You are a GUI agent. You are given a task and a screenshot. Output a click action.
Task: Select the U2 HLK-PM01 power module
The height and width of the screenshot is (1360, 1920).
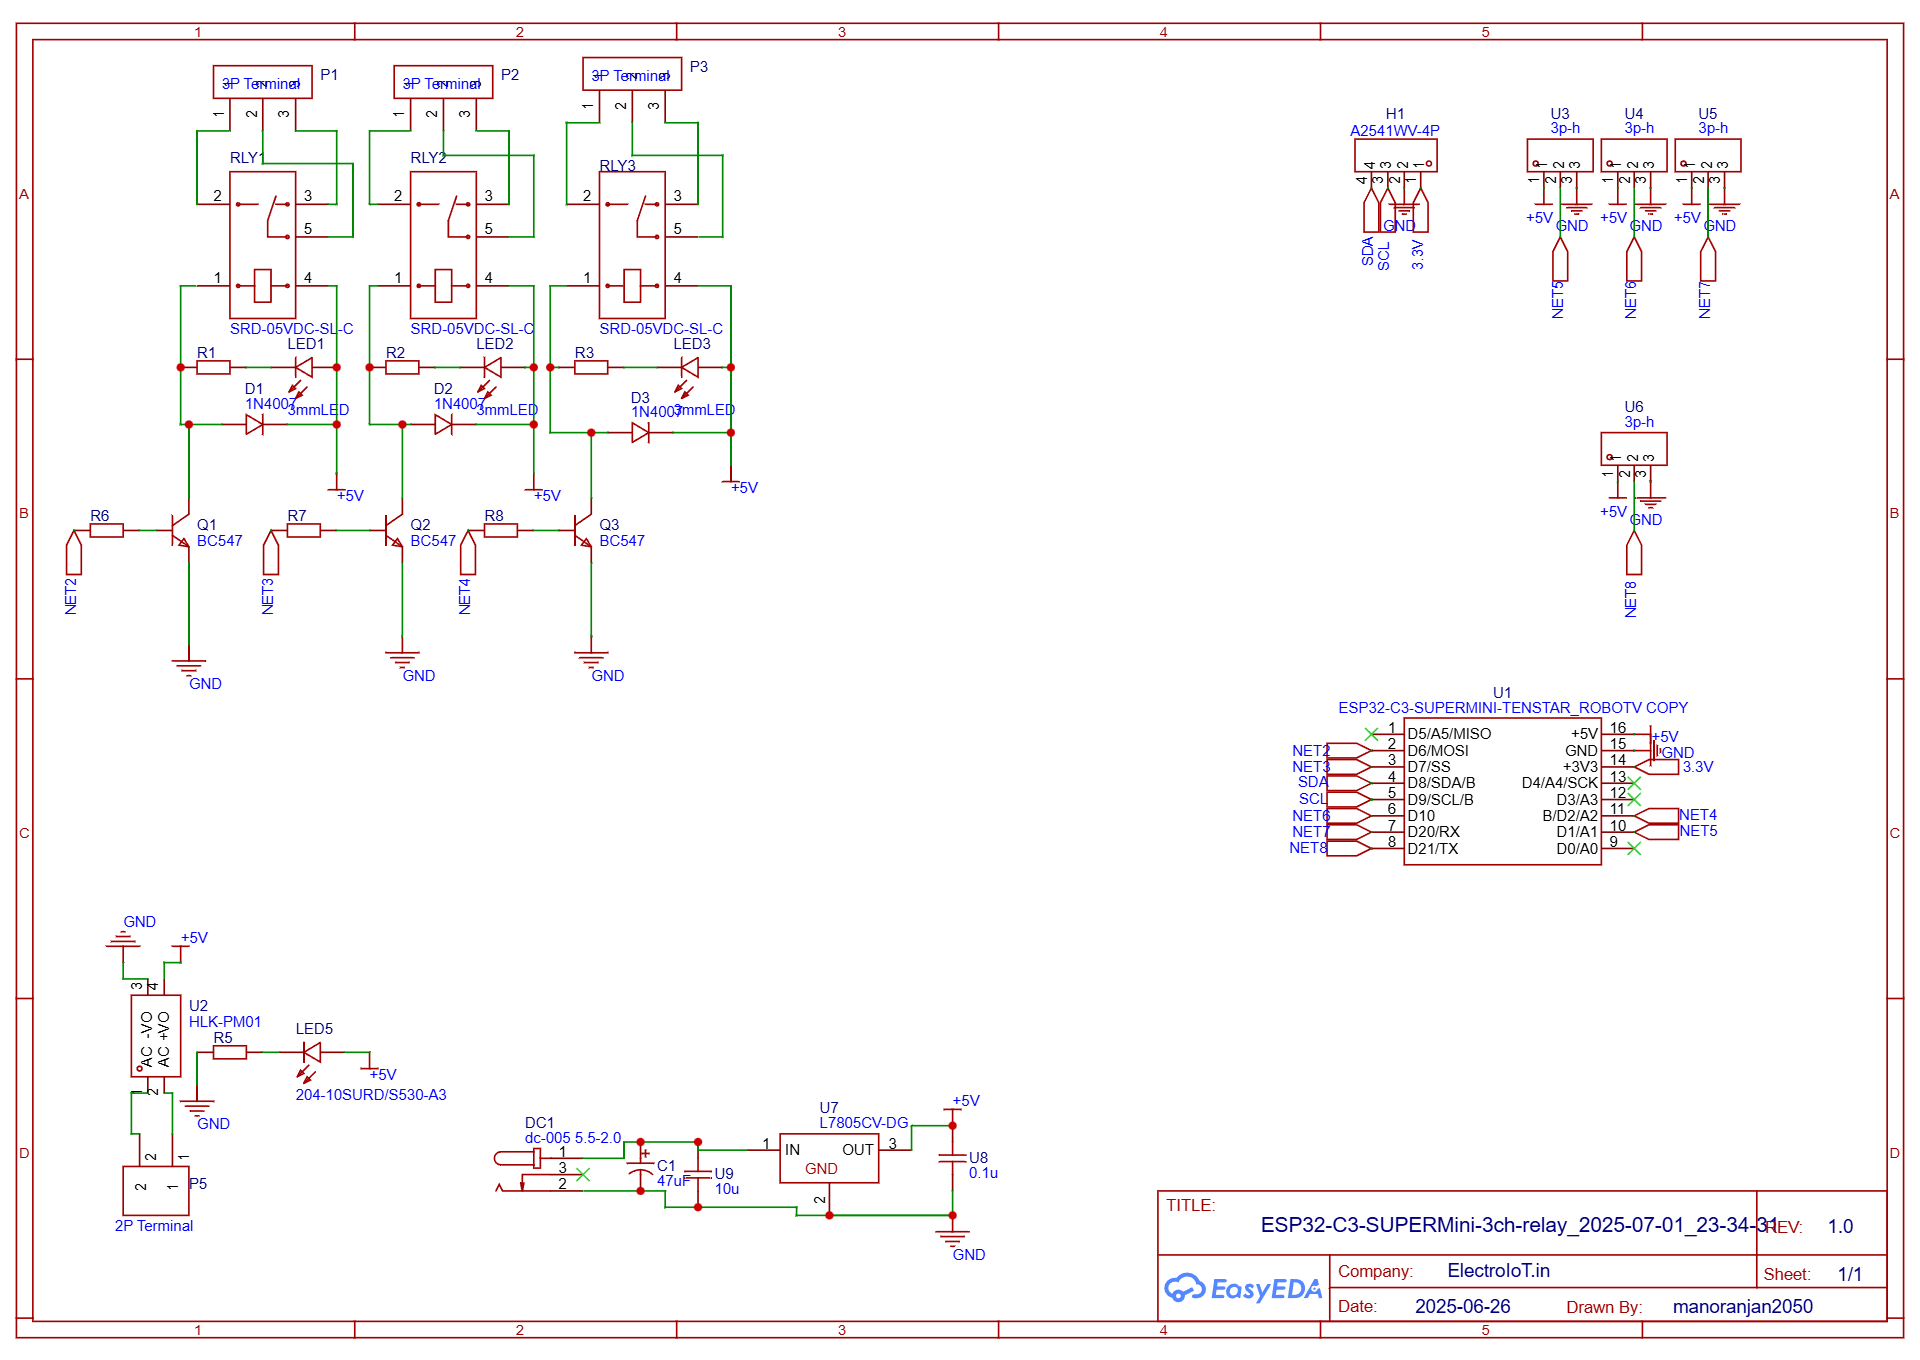[x=156, y=1036]
